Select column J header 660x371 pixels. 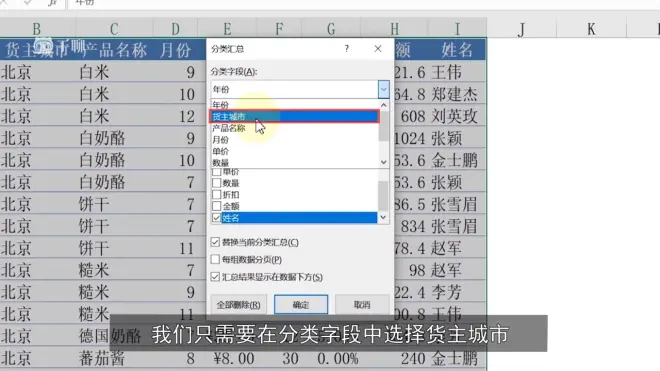pyautogui.click(x=522, y=29)
